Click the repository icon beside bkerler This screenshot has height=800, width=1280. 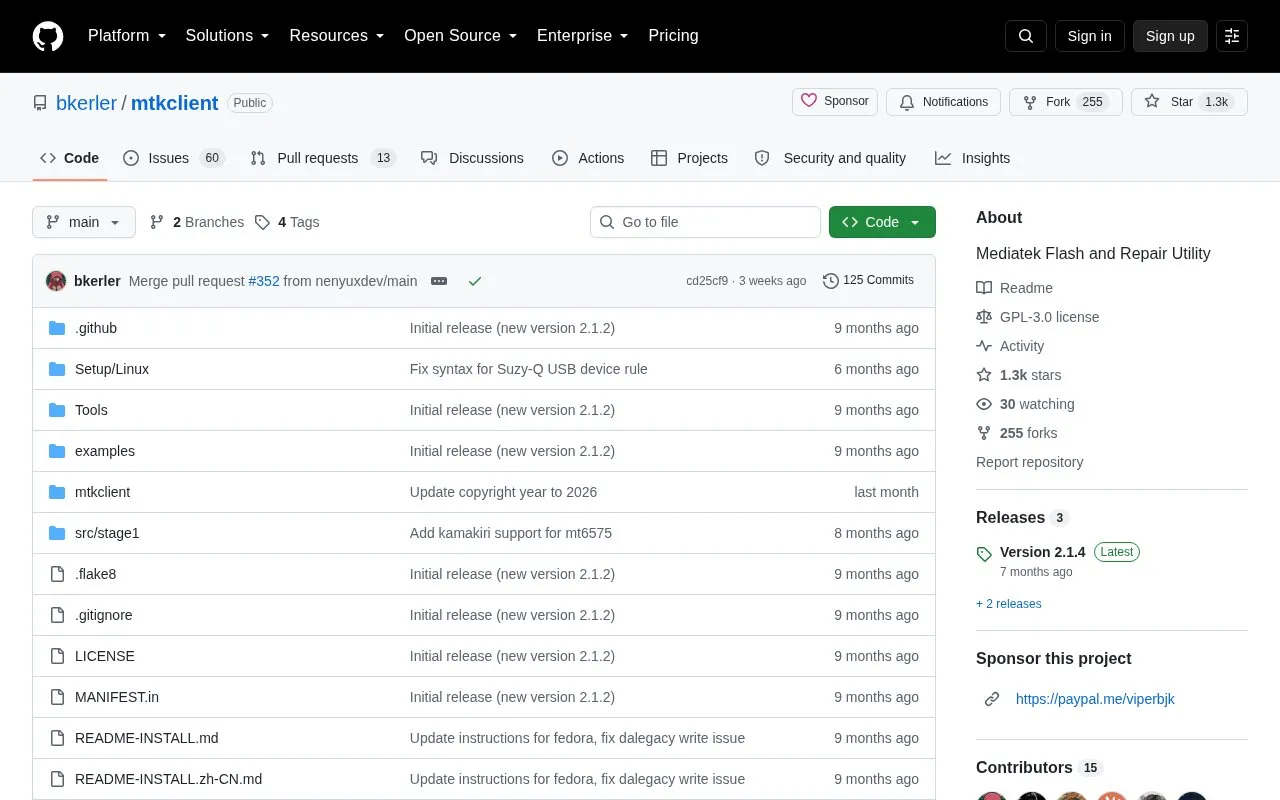point(40,103)
